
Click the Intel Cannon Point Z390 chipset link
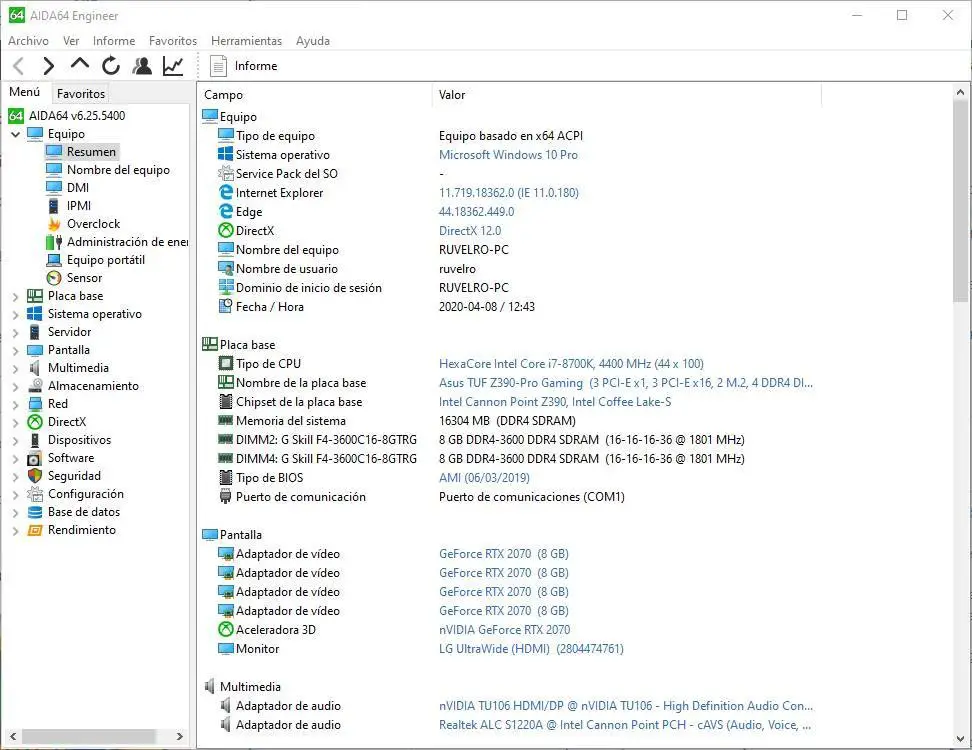(555, 402)
